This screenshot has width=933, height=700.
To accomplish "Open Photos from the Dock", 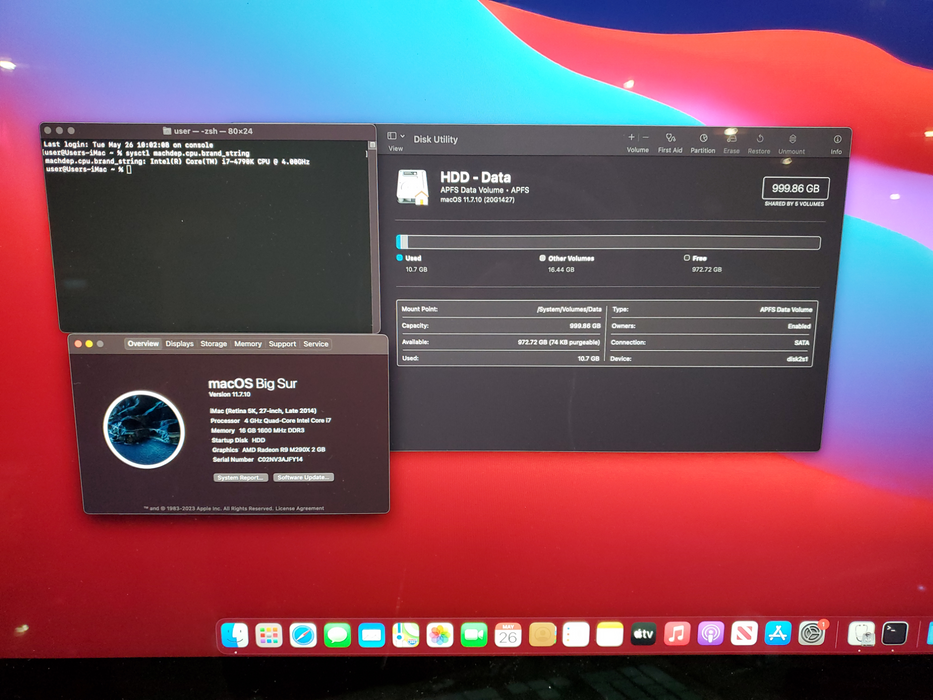I will (440, 635).
